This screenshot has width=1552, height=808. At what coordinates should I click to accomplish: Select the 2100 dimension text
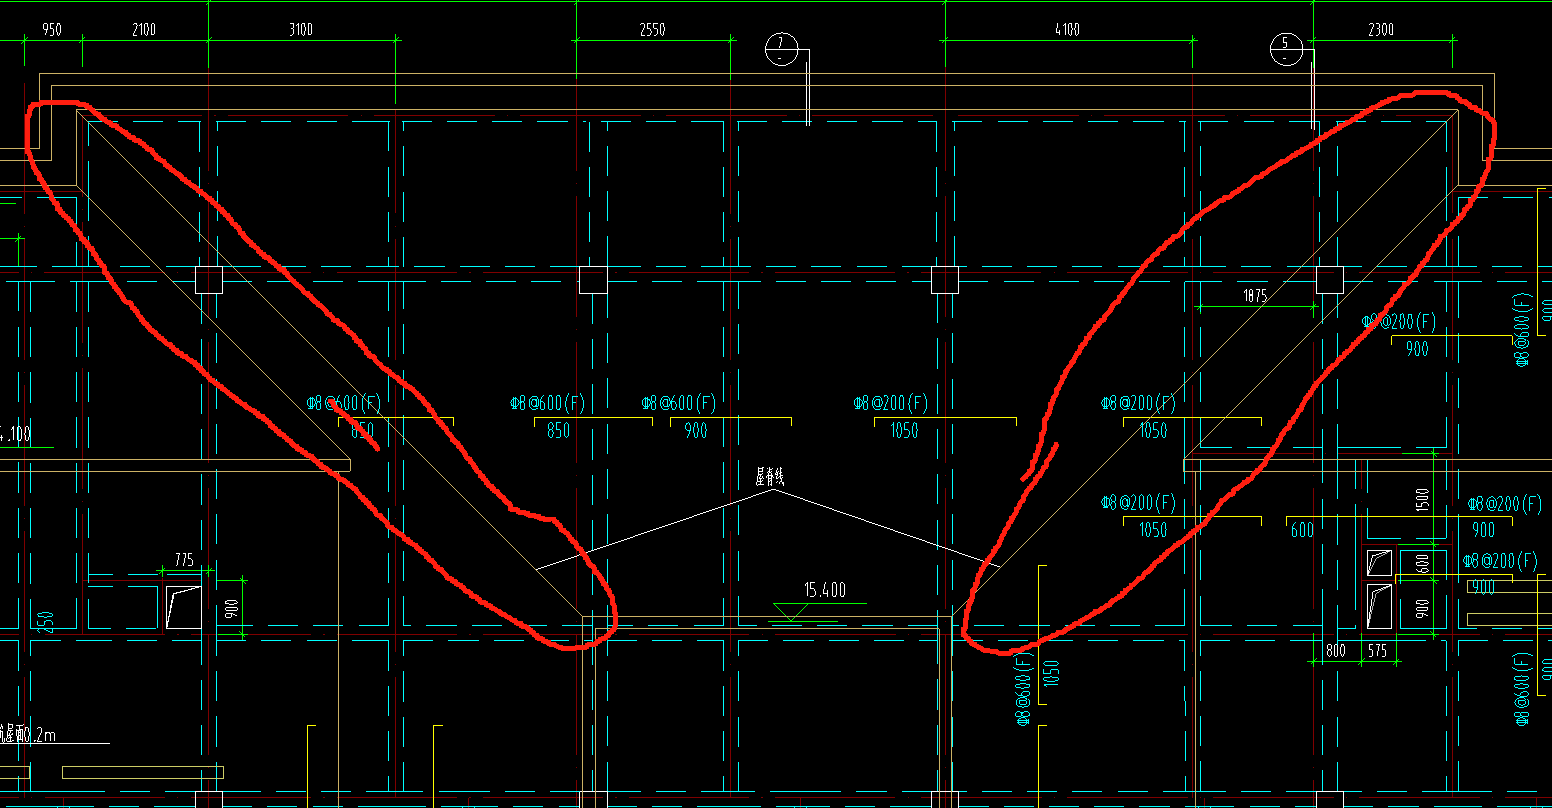point(144,29)
